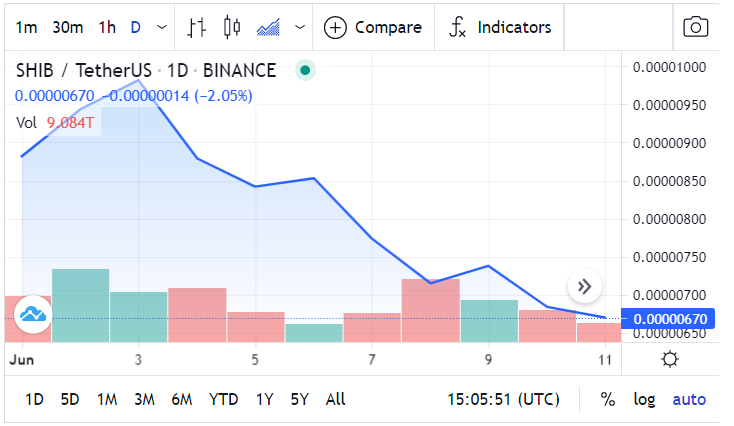Open the Indicators button
Viewport: 734px width, 426px height.
tap(500, 27)
